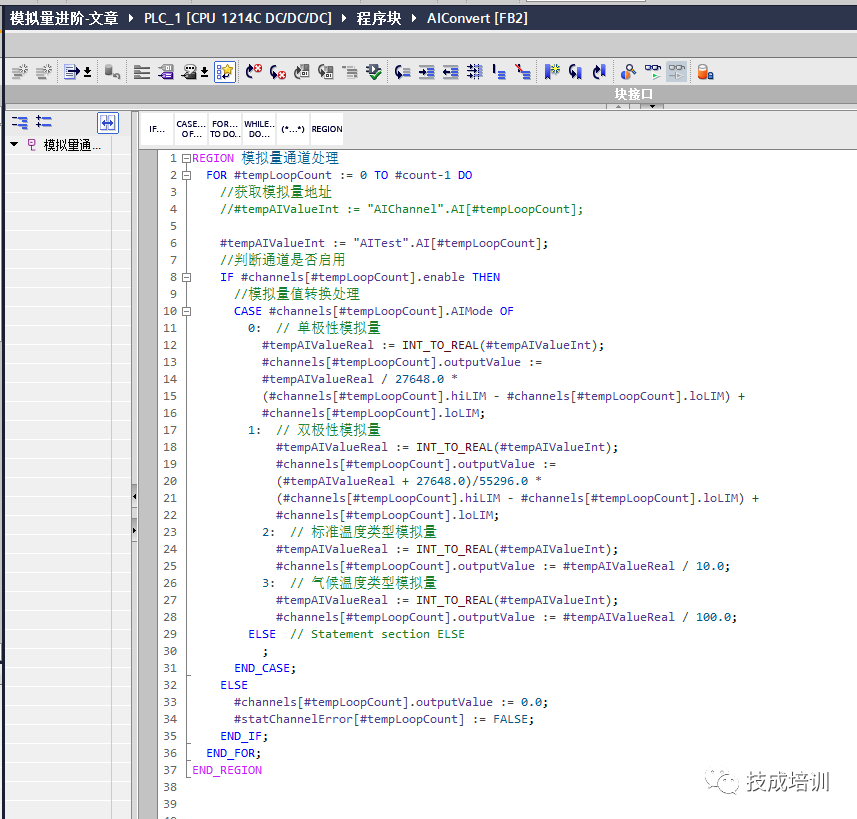Click 100.0 value on line 28

click(x=713, y=617)
